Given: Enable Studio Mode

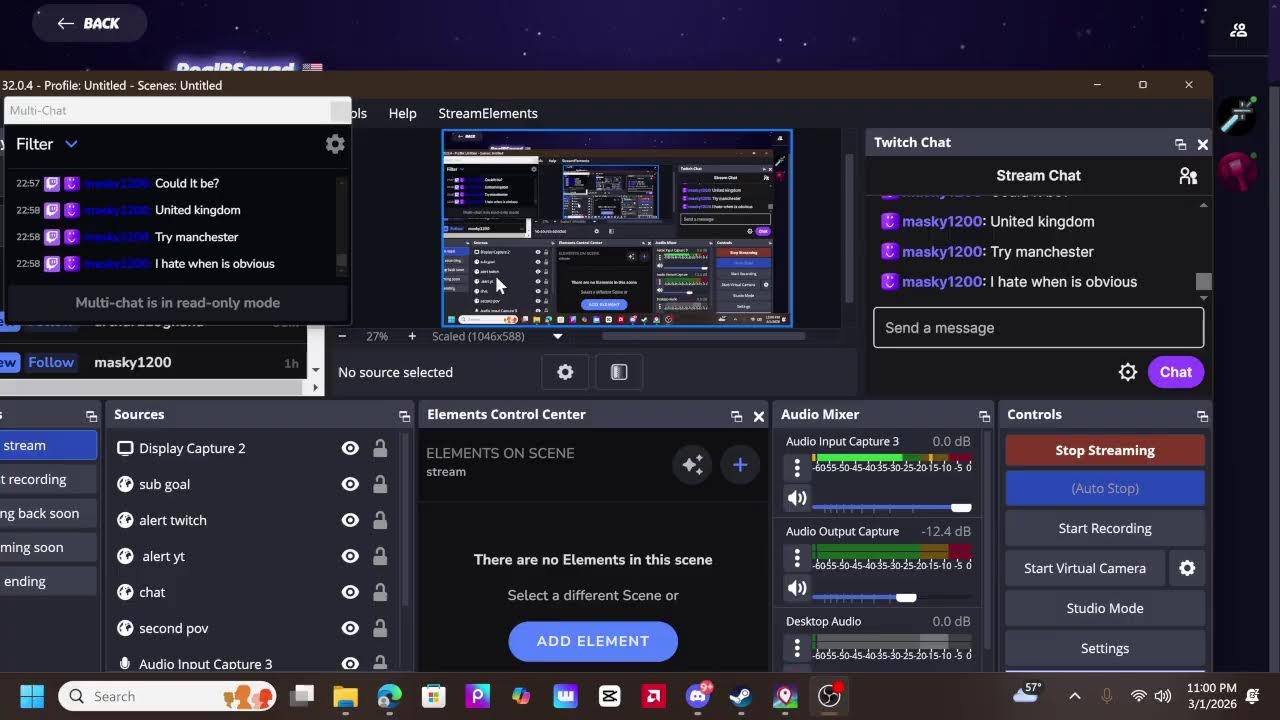Looking at the screenshot, I should point(1105,608).
